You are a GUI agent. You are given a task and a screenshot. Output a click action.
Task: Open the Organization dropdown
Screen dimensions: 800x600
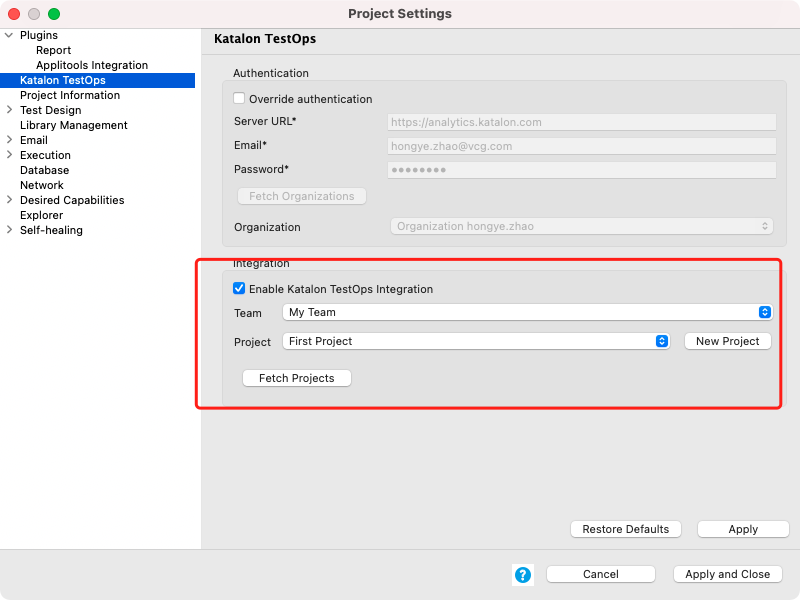coord(582,226)
